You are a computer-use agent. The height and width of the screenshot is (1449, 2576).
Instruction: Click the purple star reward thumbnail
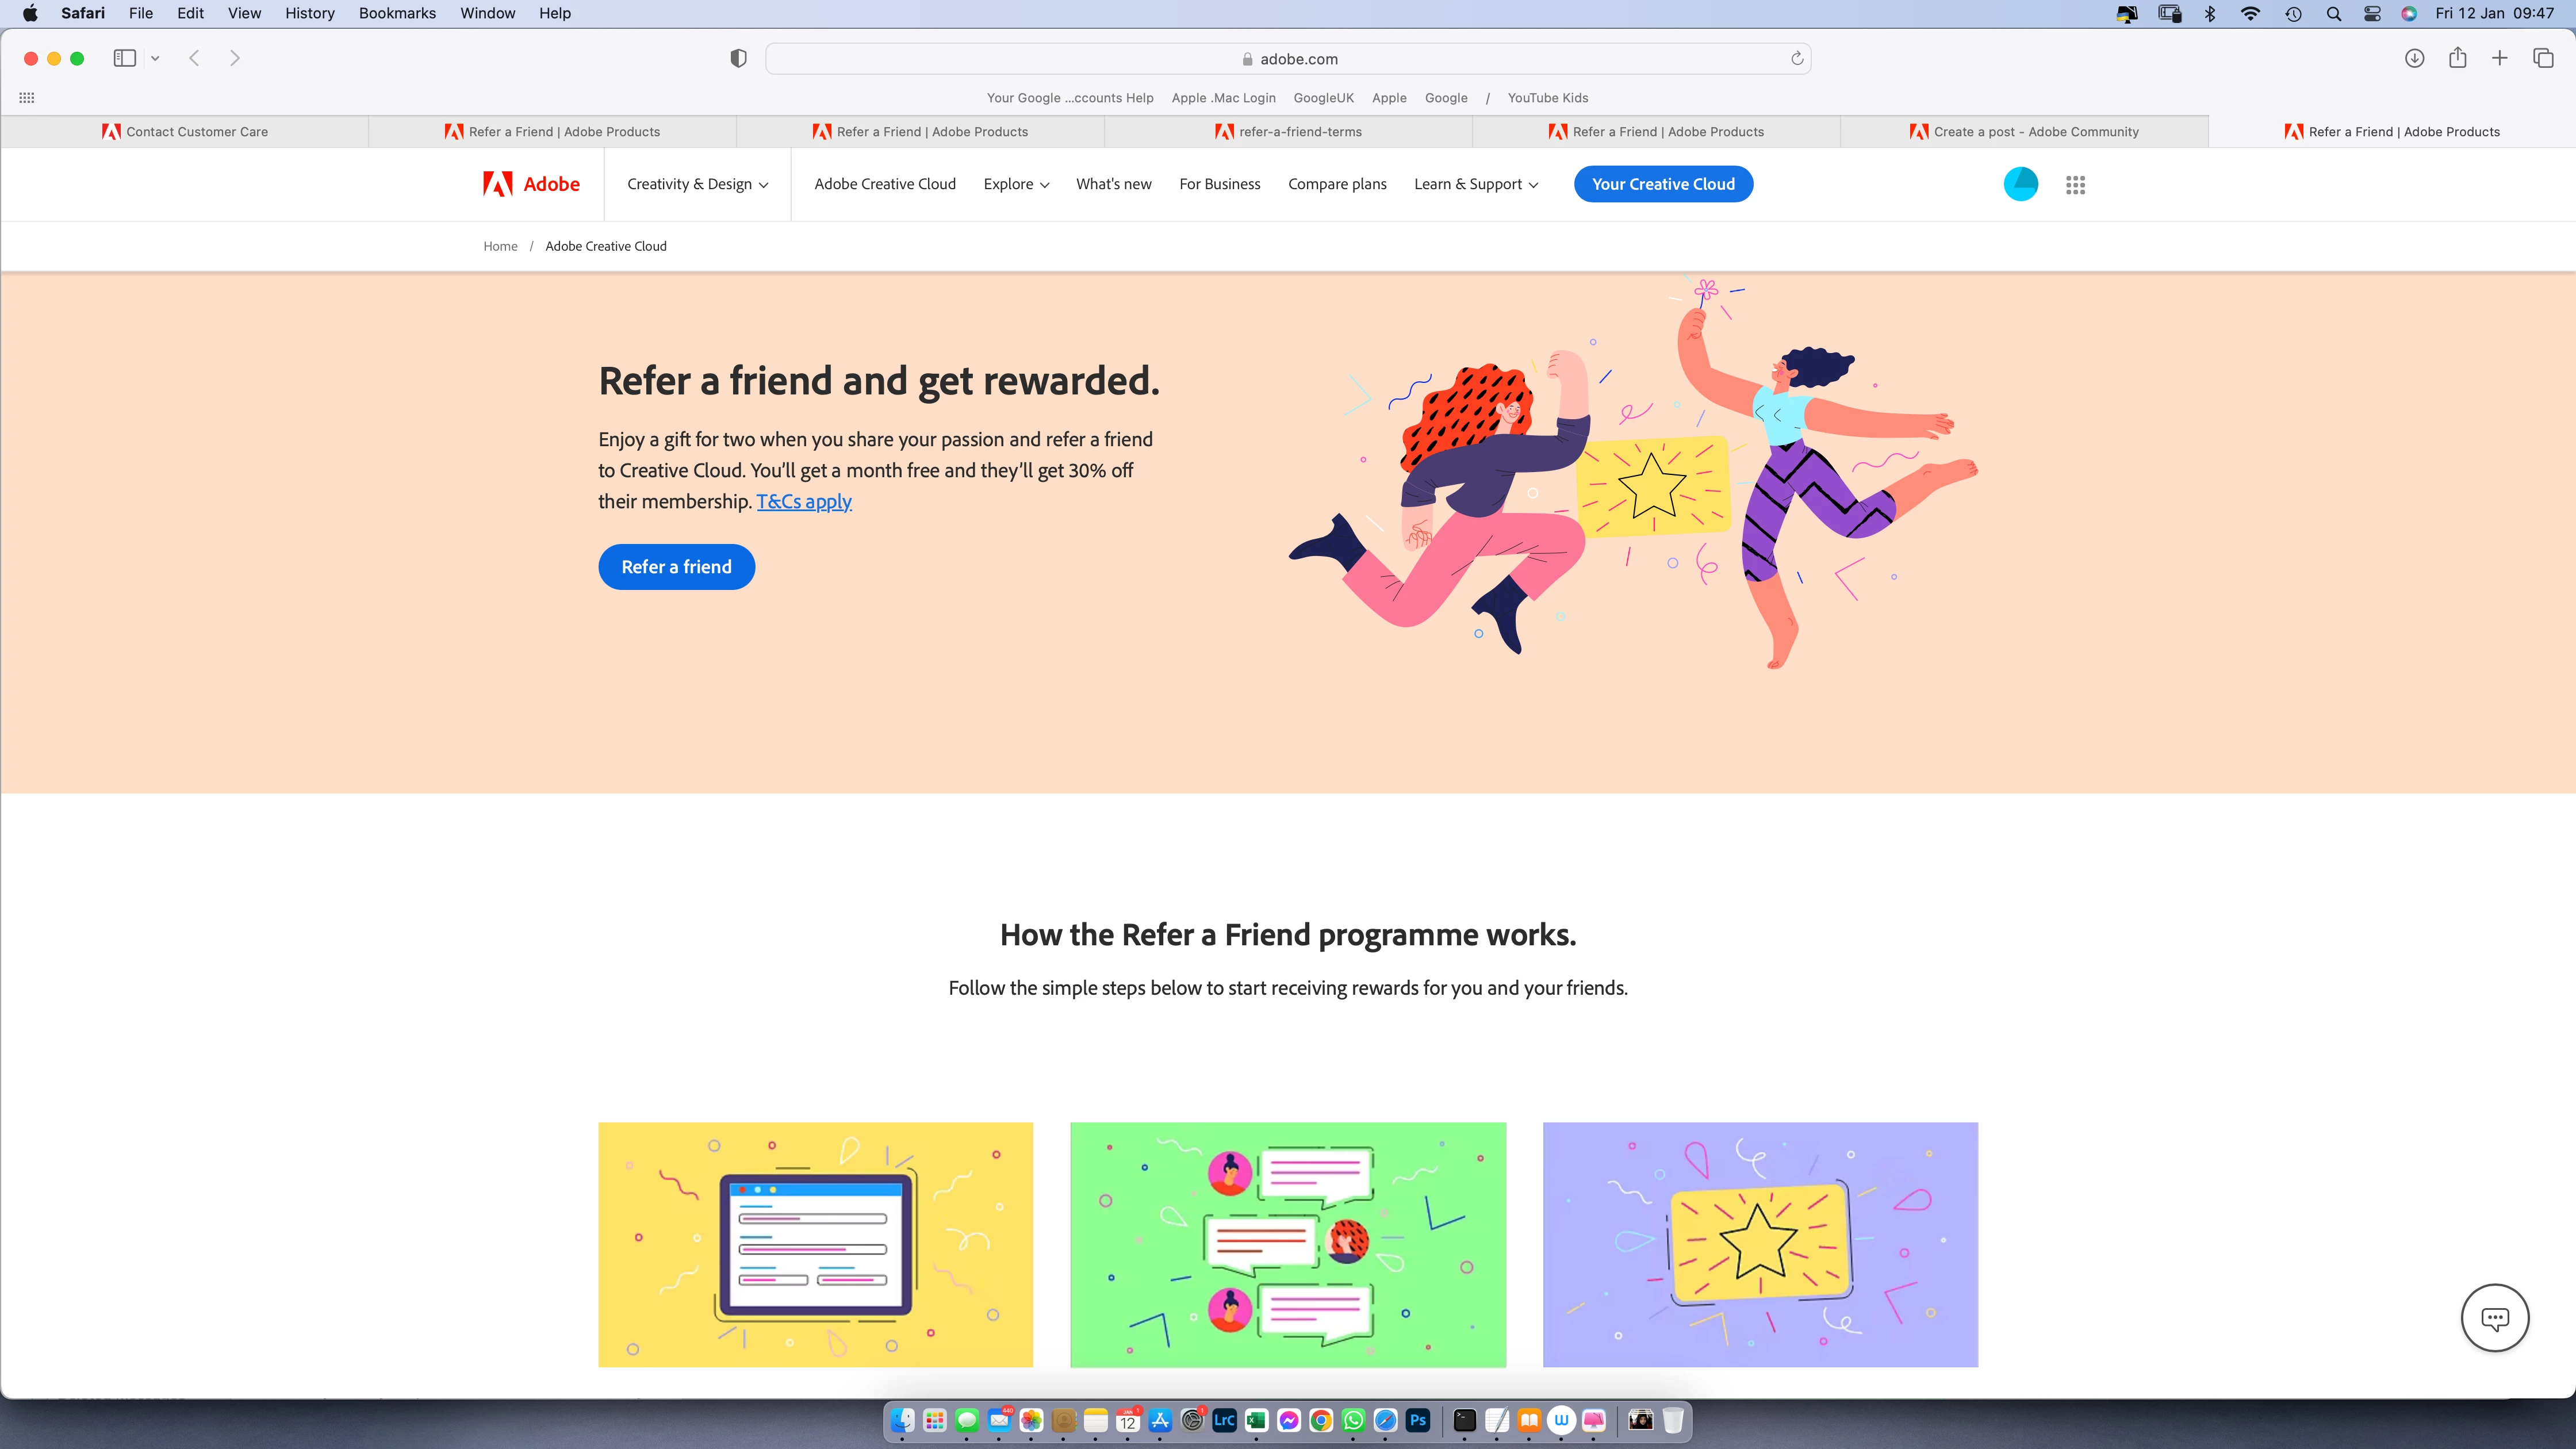(1760, 1245)
